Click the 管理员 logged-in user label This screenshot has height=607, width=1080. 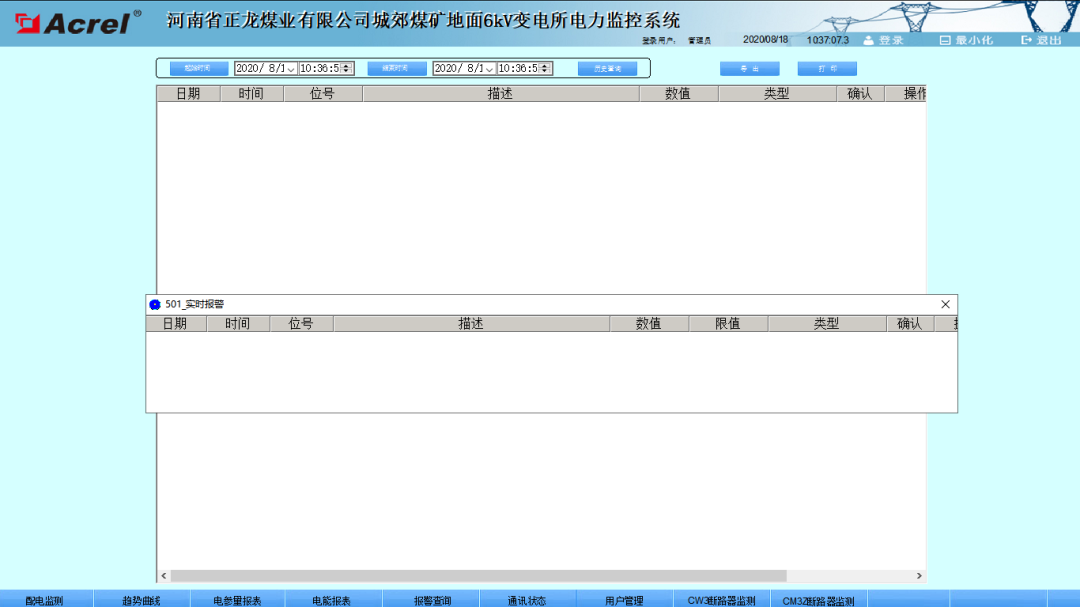(x=699, y=41)
